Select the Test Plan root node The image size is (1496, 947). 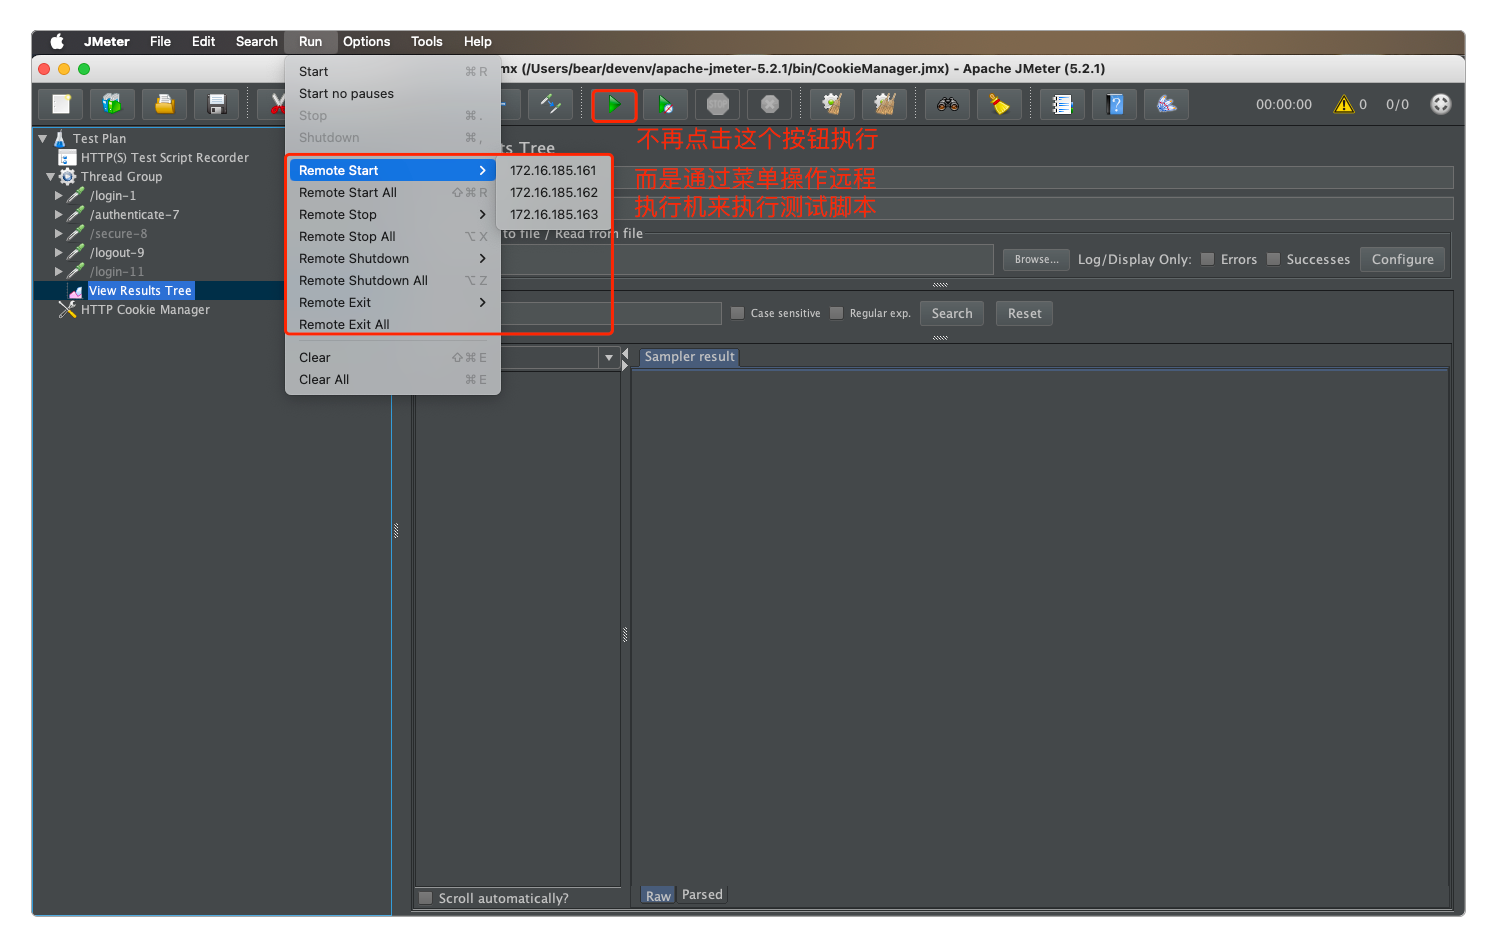tap(99, 139)
